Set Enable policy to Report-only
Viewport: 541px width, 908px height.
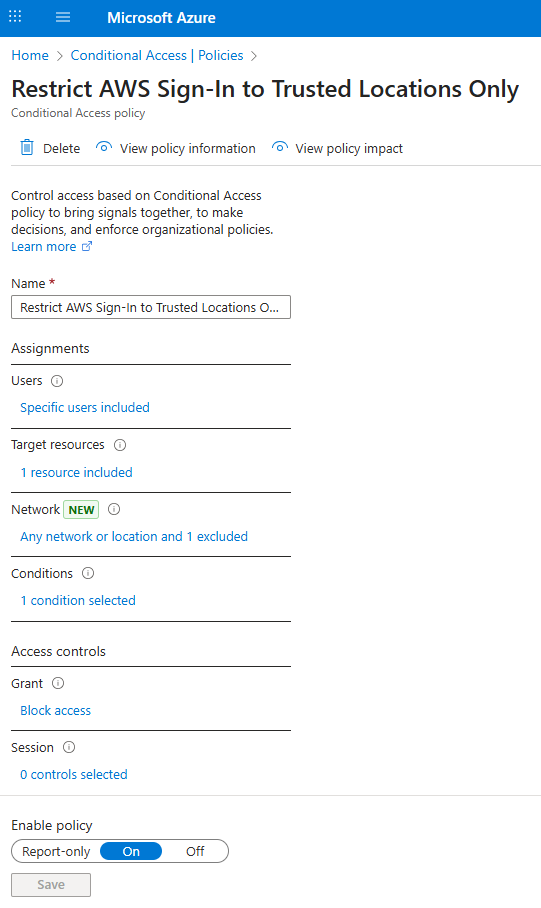coord(56,851)
